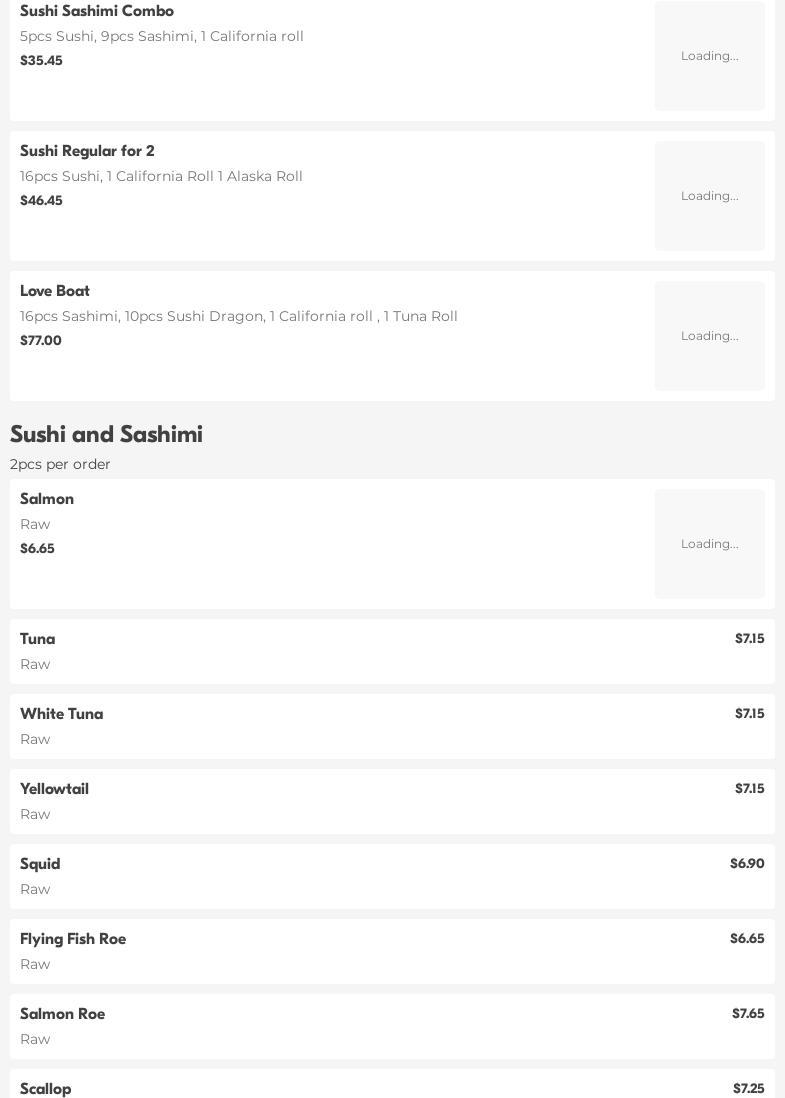
Task: Open the White Tuna item
Action: pyautogui.click(x=62, y=714)
